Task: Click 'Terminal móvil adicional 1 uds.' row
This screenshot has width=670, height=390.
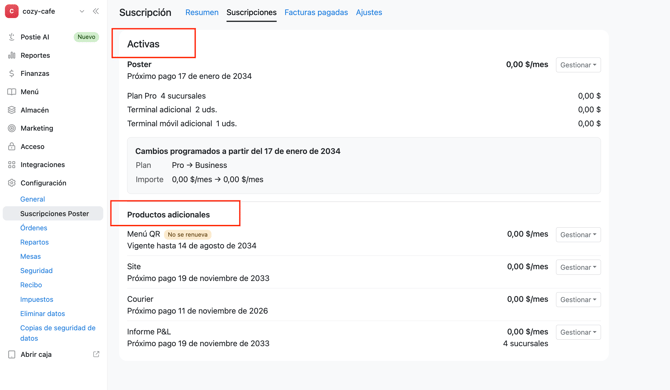Action: 364,123
